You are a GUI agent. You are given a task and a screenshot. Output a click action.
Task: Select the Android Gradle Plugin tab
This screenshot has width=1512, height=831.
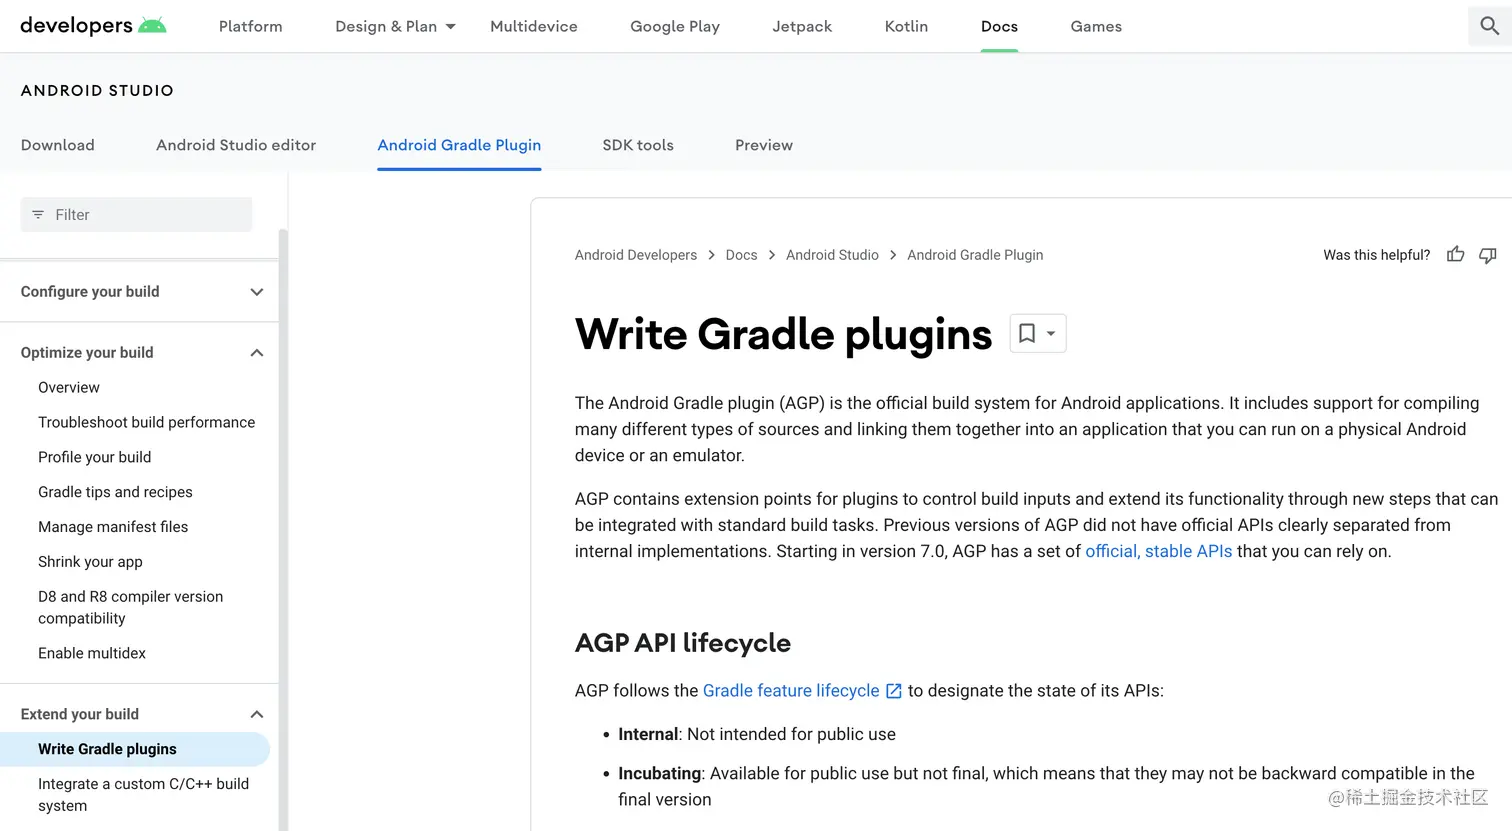click(x=459, y=145)
